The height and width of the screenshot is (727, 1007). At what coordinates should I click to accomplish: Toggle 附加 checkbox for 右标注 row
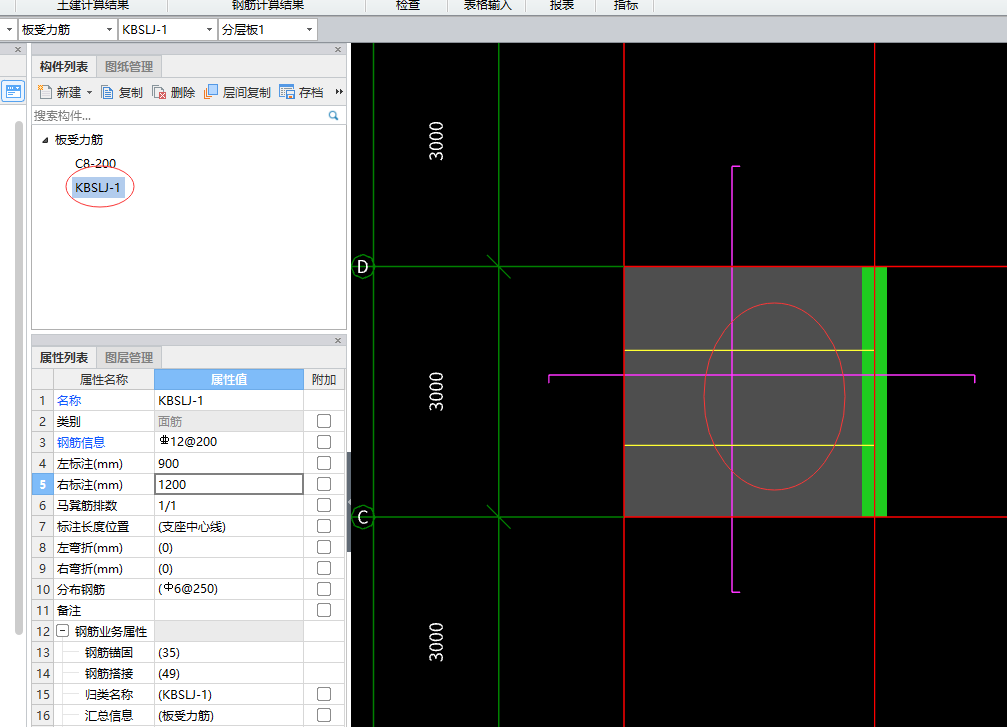coord(324,484)
